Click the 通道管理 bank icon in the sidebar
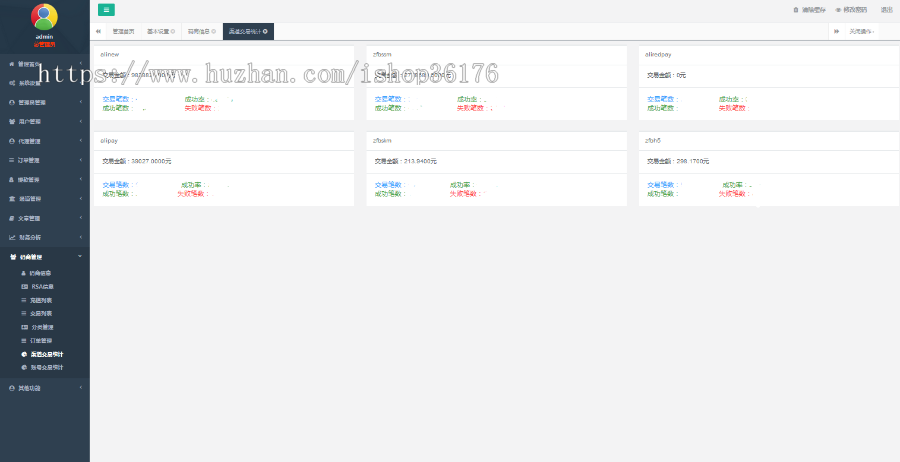The image size is (900, 462). point(11,199)
